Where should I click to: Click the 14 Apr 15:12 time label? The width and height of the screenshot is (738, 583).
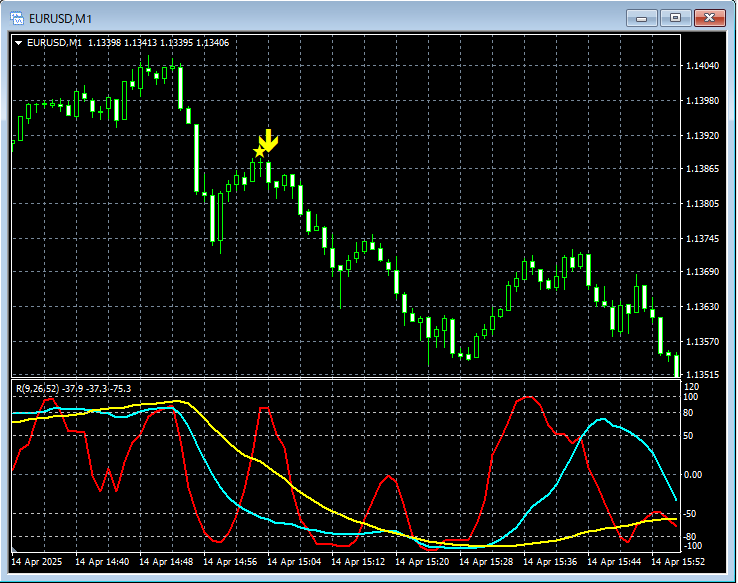coord(358,562)
